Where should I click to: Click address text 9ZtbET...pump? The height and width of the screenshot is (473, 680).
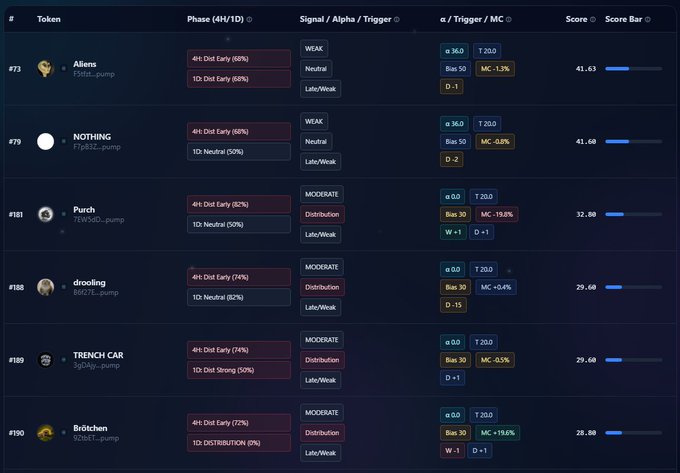tap(96, 438)
